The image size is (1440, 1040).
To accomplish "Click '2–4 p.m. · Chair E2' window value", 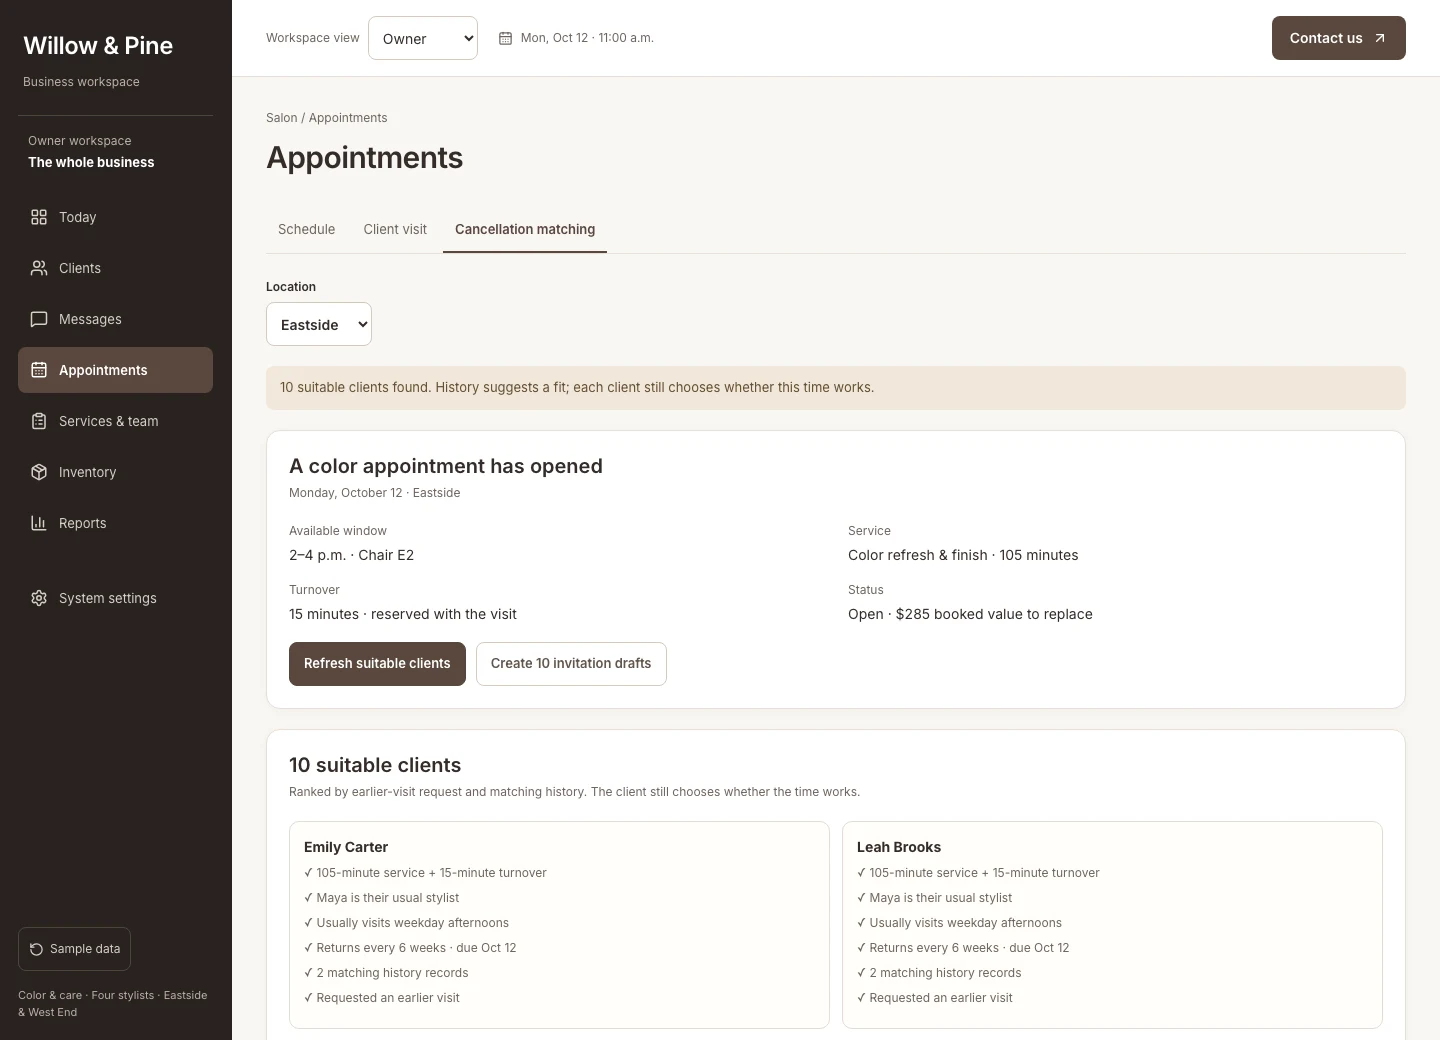I will click(352, 555).
